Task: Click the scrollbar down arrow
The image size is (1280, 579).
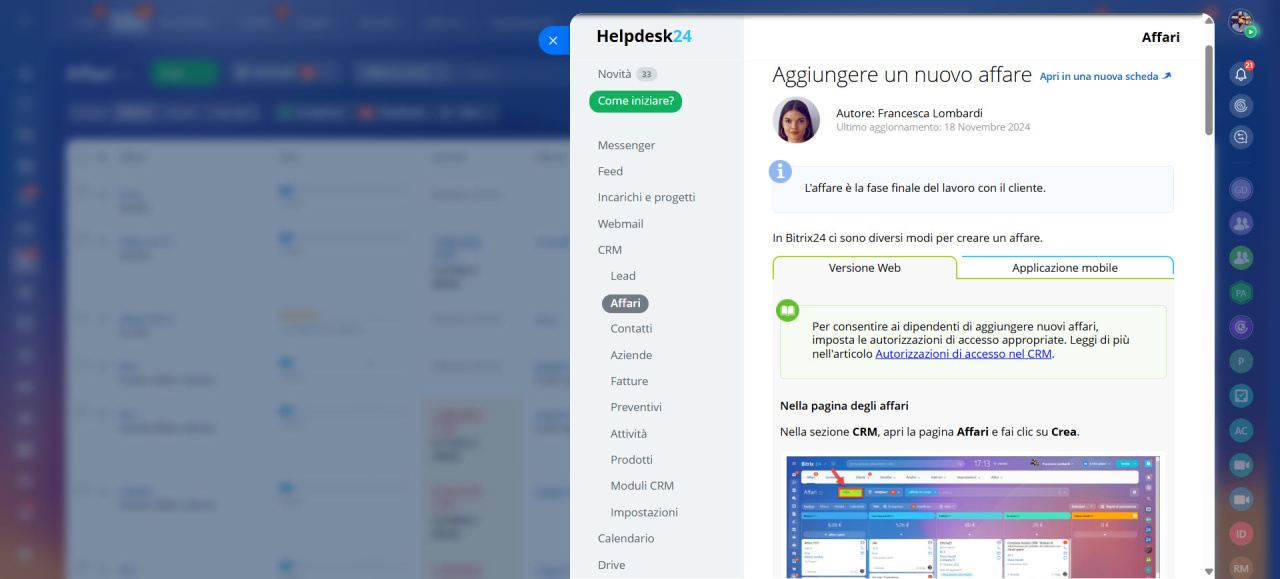Action: pyautogui.click(x=1209, y=571)
